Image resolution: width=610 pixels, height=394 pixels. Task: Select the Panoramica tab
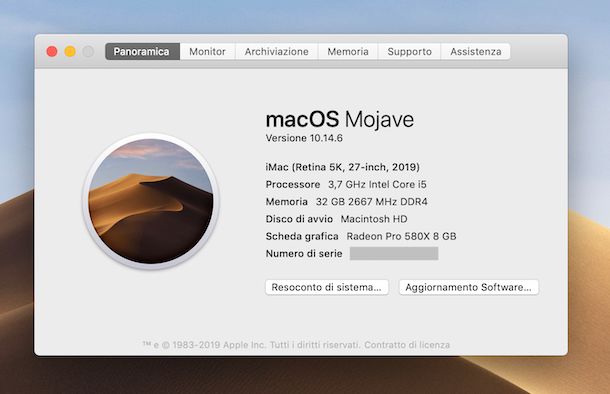pyautogui.click(x=142, y=51)
